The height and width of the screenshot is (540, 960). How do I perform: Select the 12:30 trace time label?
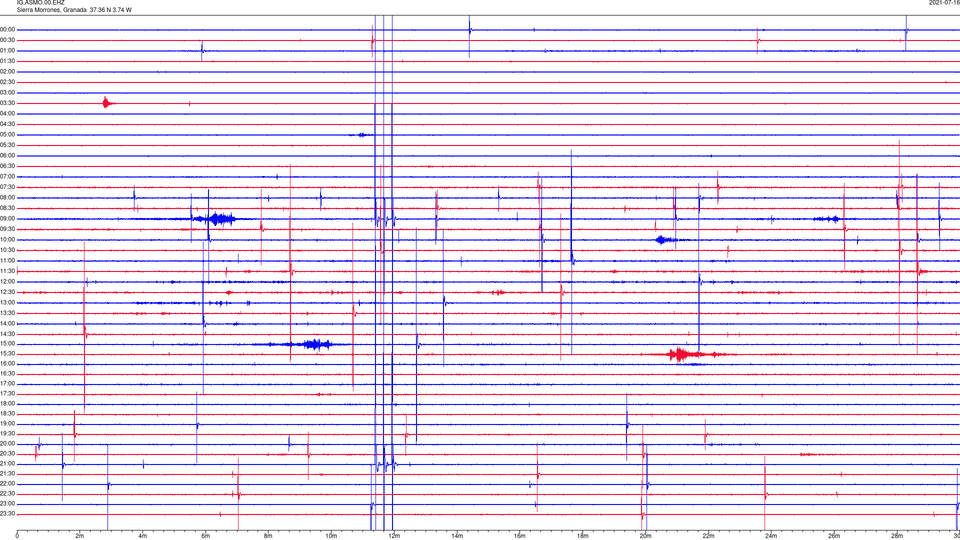[x=8, y=292]
